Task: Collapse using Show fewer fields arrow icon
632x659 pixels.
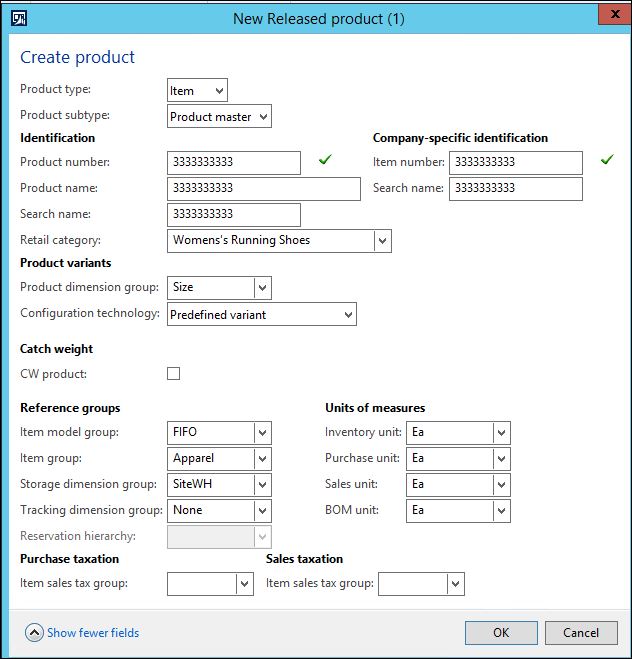Action: point(34,632)
